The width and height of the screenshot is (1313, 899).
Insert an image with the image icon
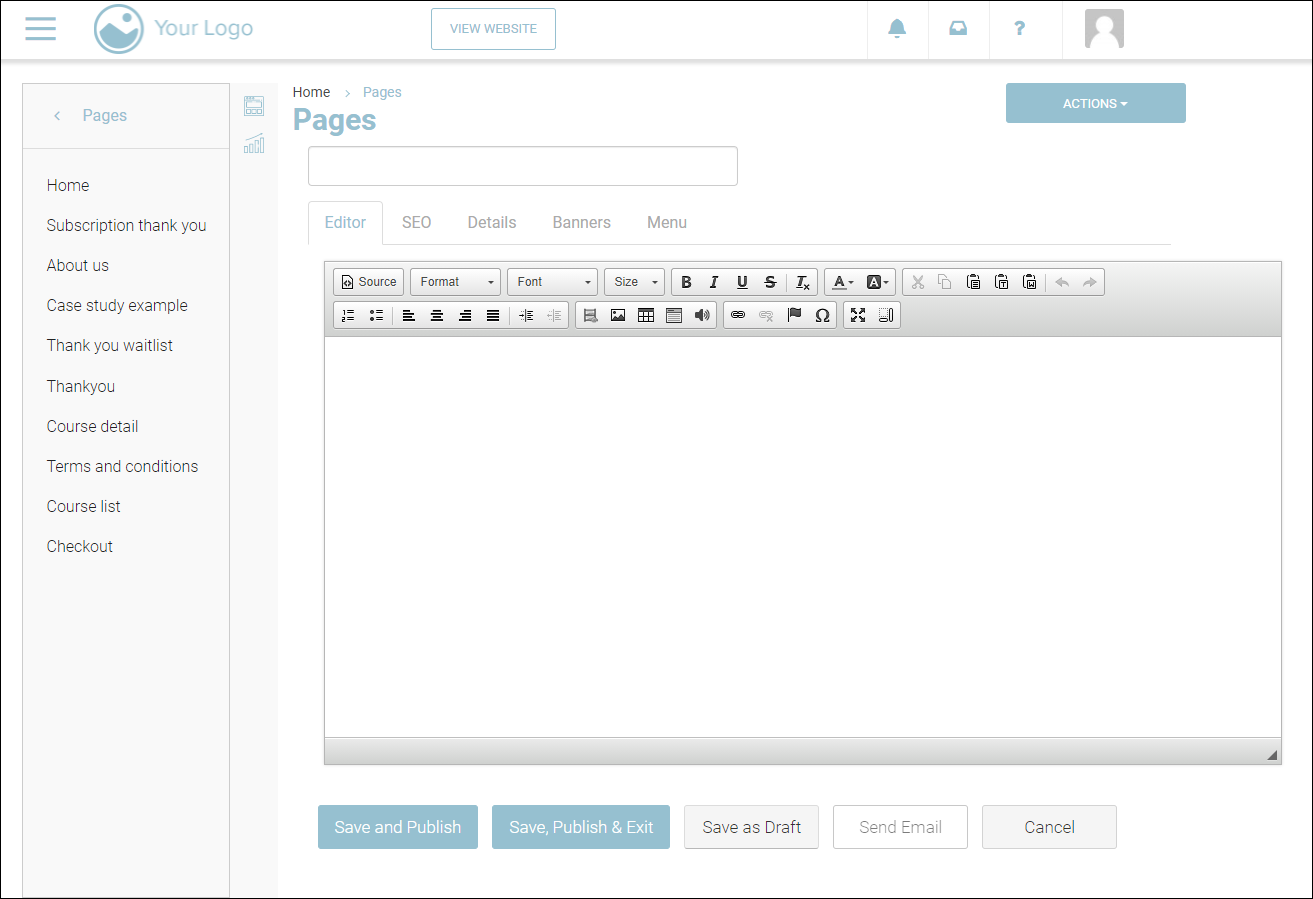tap(618, 315)
